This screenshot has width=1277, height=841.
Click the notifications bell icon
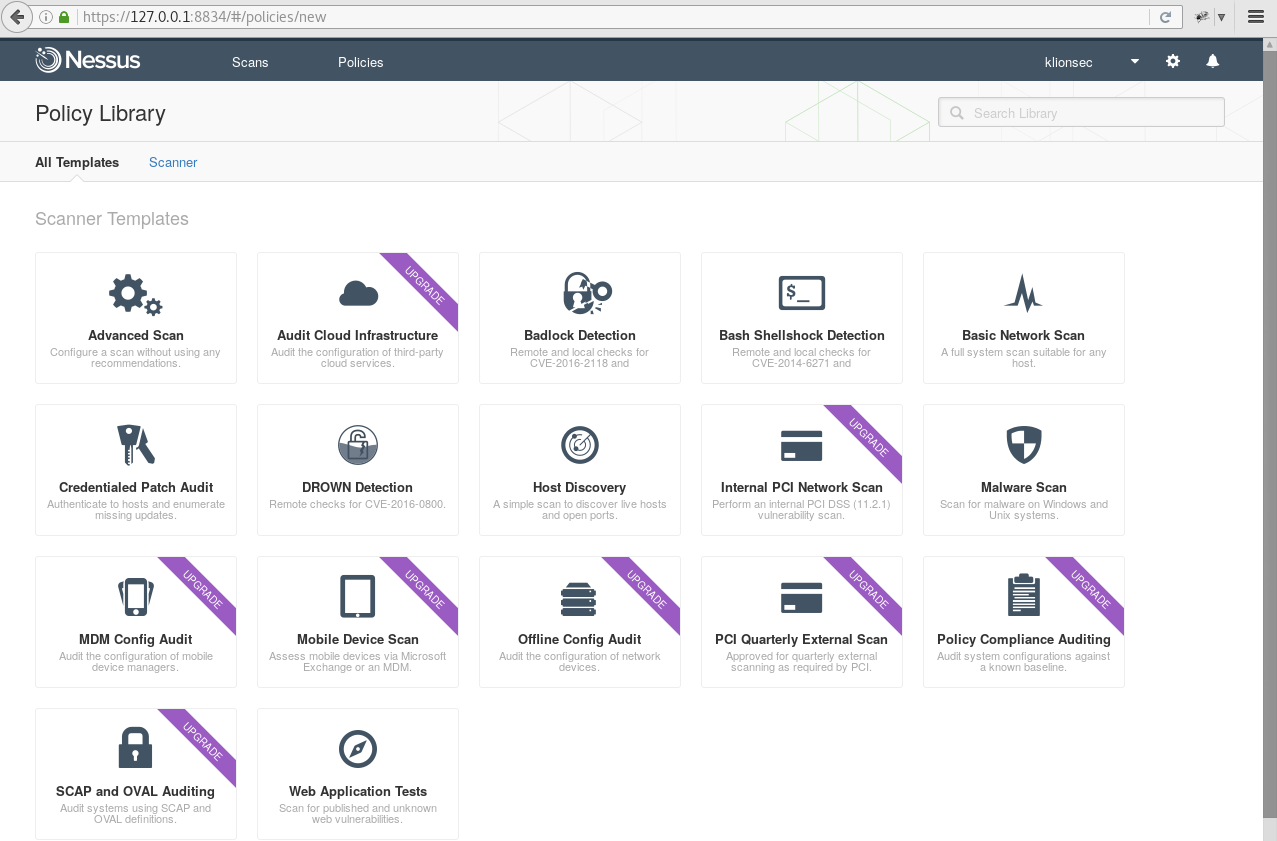click(1213, 62)
